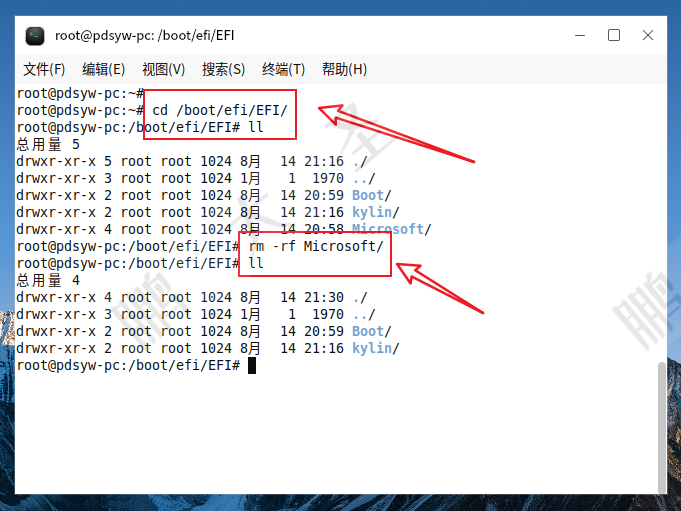The width and height of the screenshot is (681, 511).
Task: Click the terminal cursor at last prompt
Action: coord(252,365)
